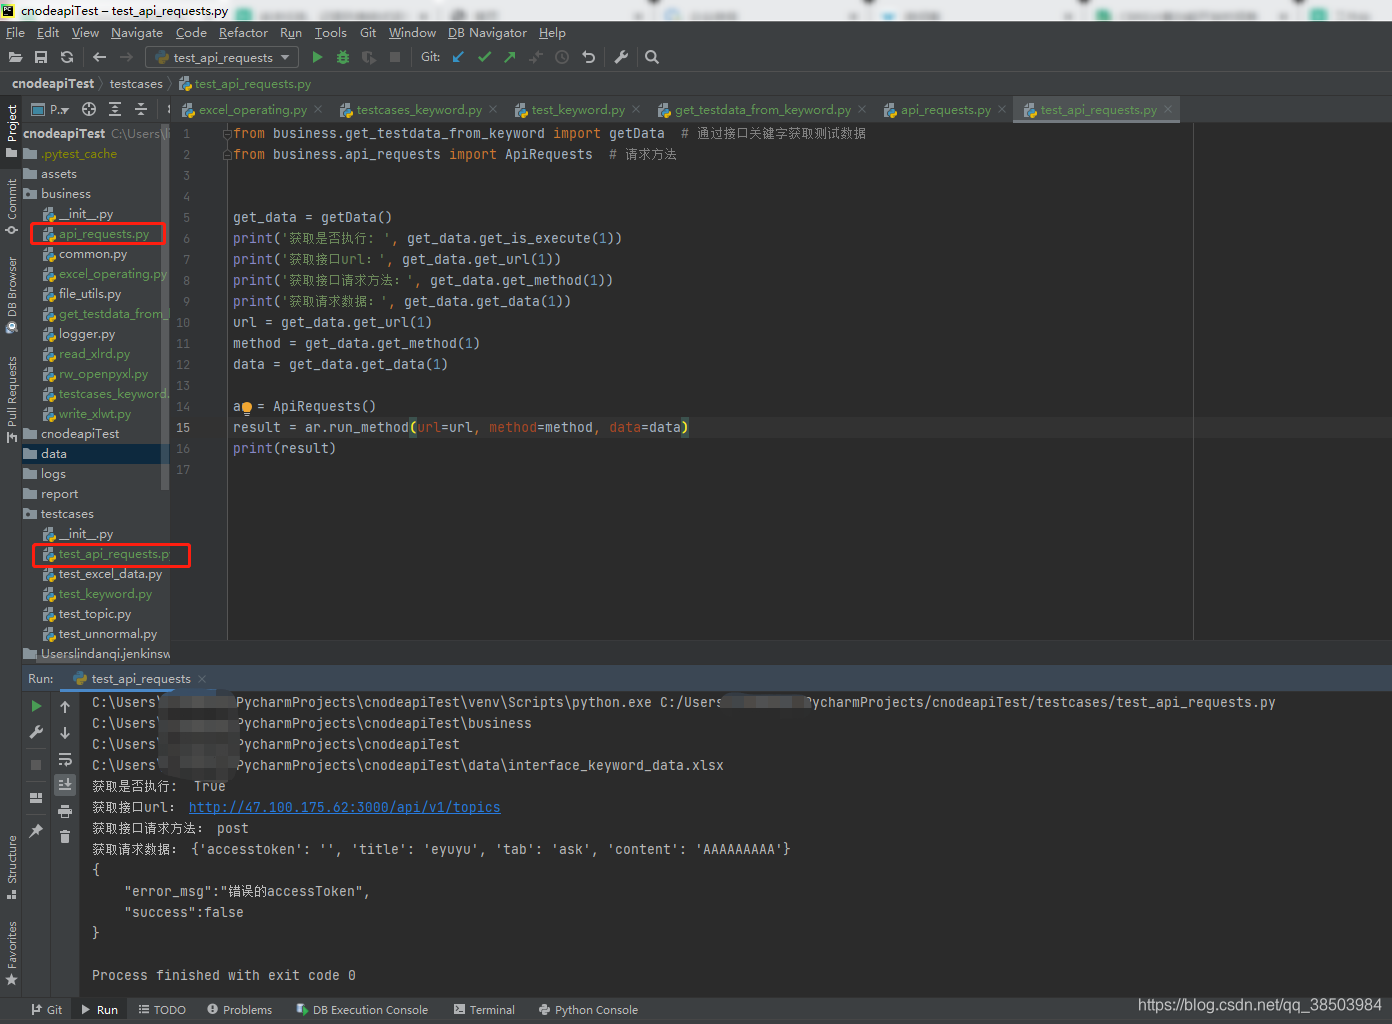Click the Print icon in Run panel
1392x1024 pixels.
65,810
